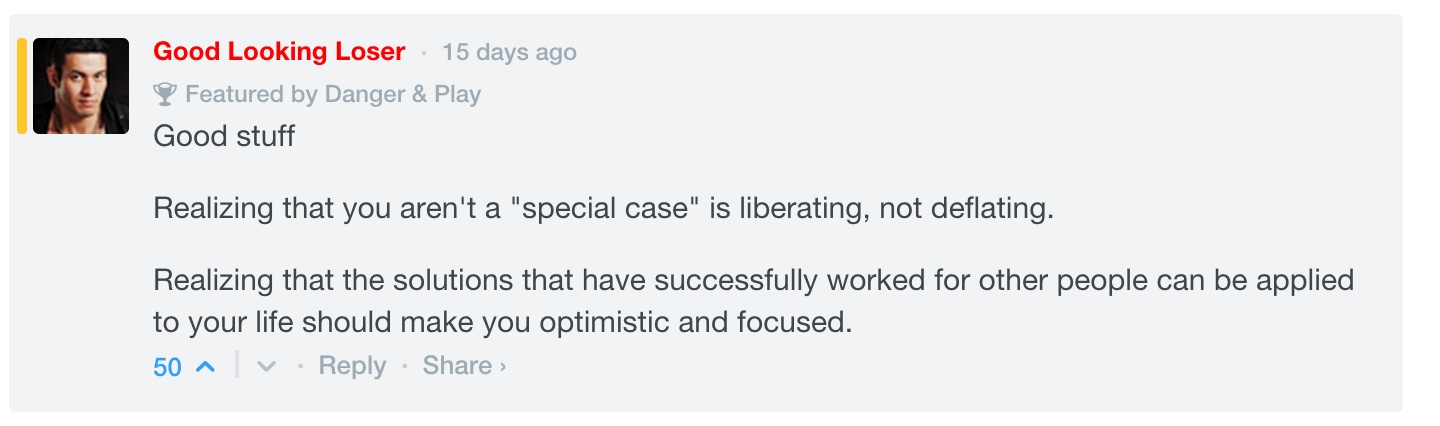The image size is (1440, 426).
Task: Click the dot separator before '15 days ago'
Action: click(424, 53)
